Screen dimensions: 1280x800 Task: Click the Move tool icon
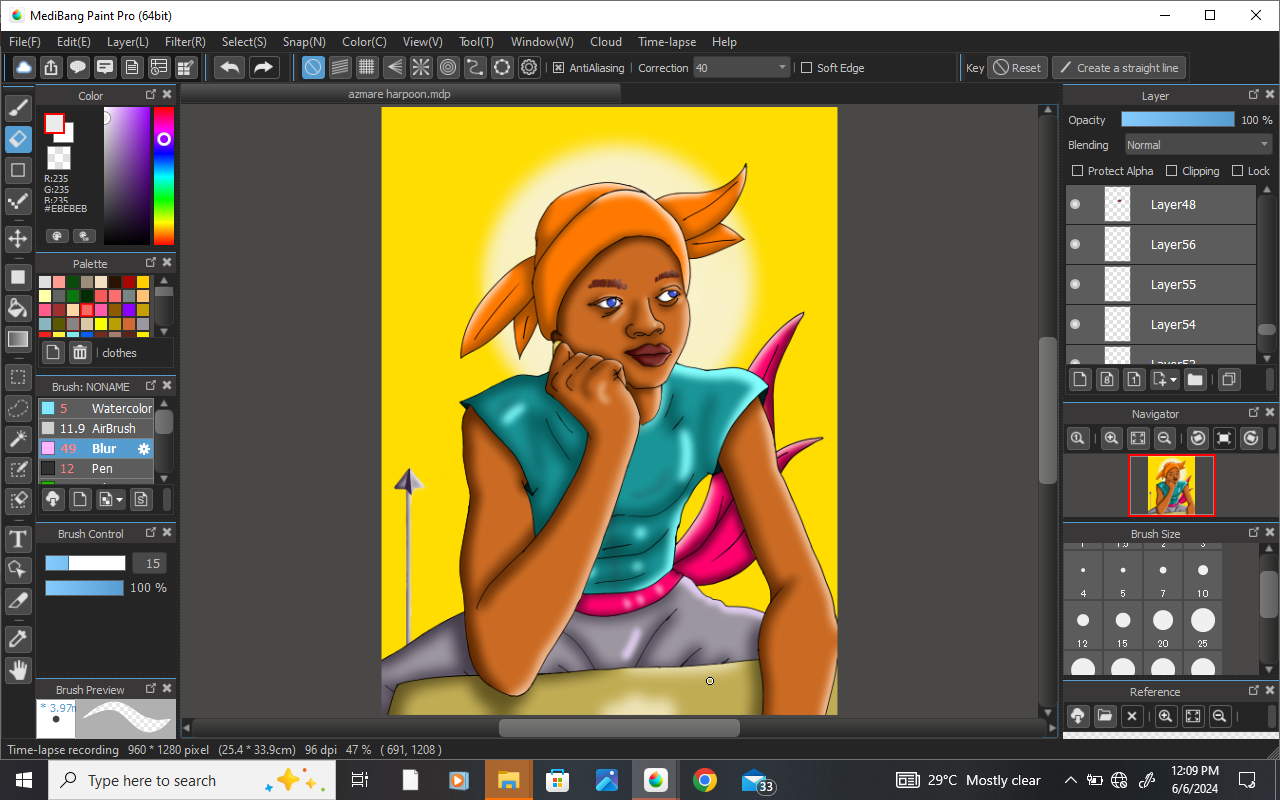[18, 238]
